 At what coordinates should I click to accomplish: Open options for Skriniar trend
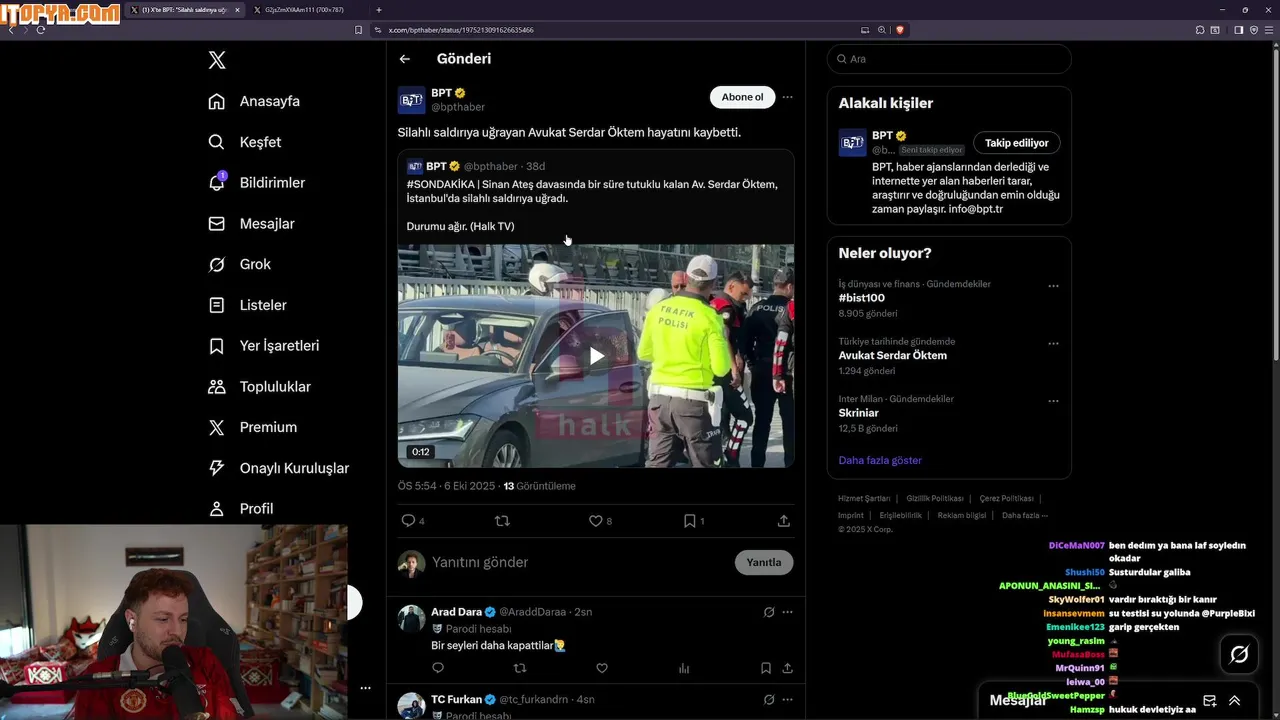[x=1053, y=401]
